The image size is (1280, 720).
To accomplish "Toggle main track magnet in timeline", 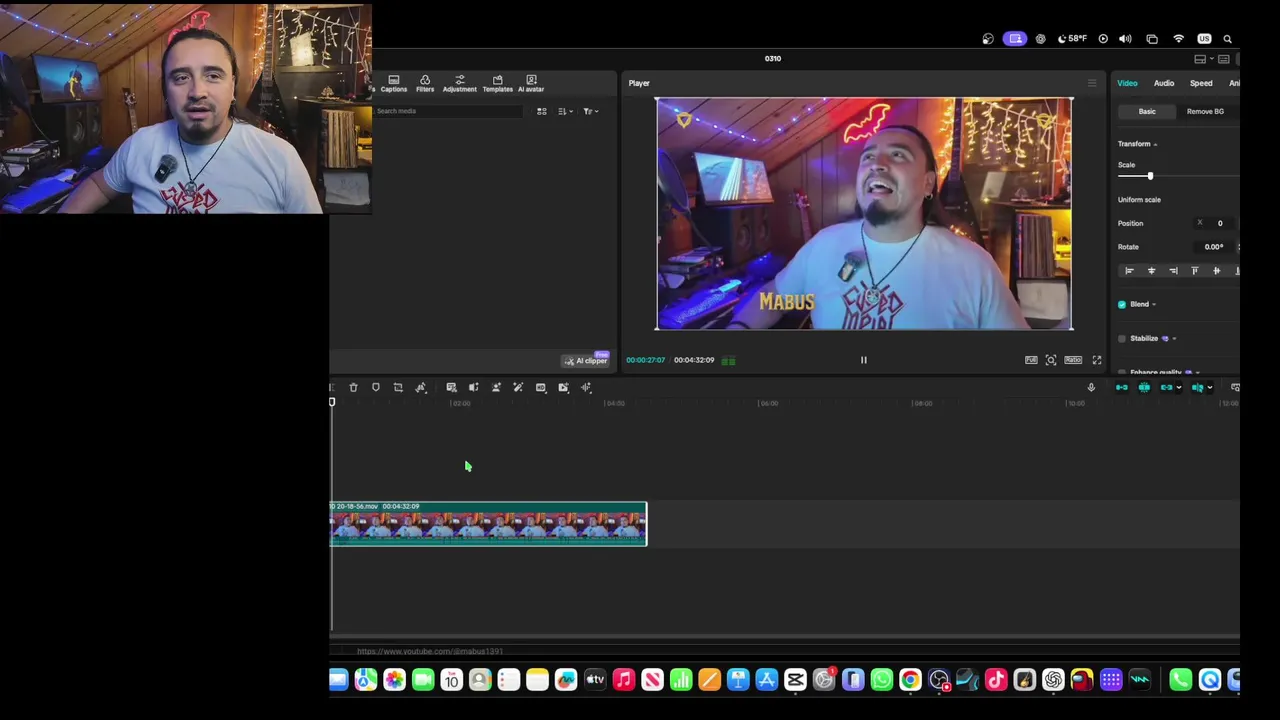I will (x=1122, y=388).
